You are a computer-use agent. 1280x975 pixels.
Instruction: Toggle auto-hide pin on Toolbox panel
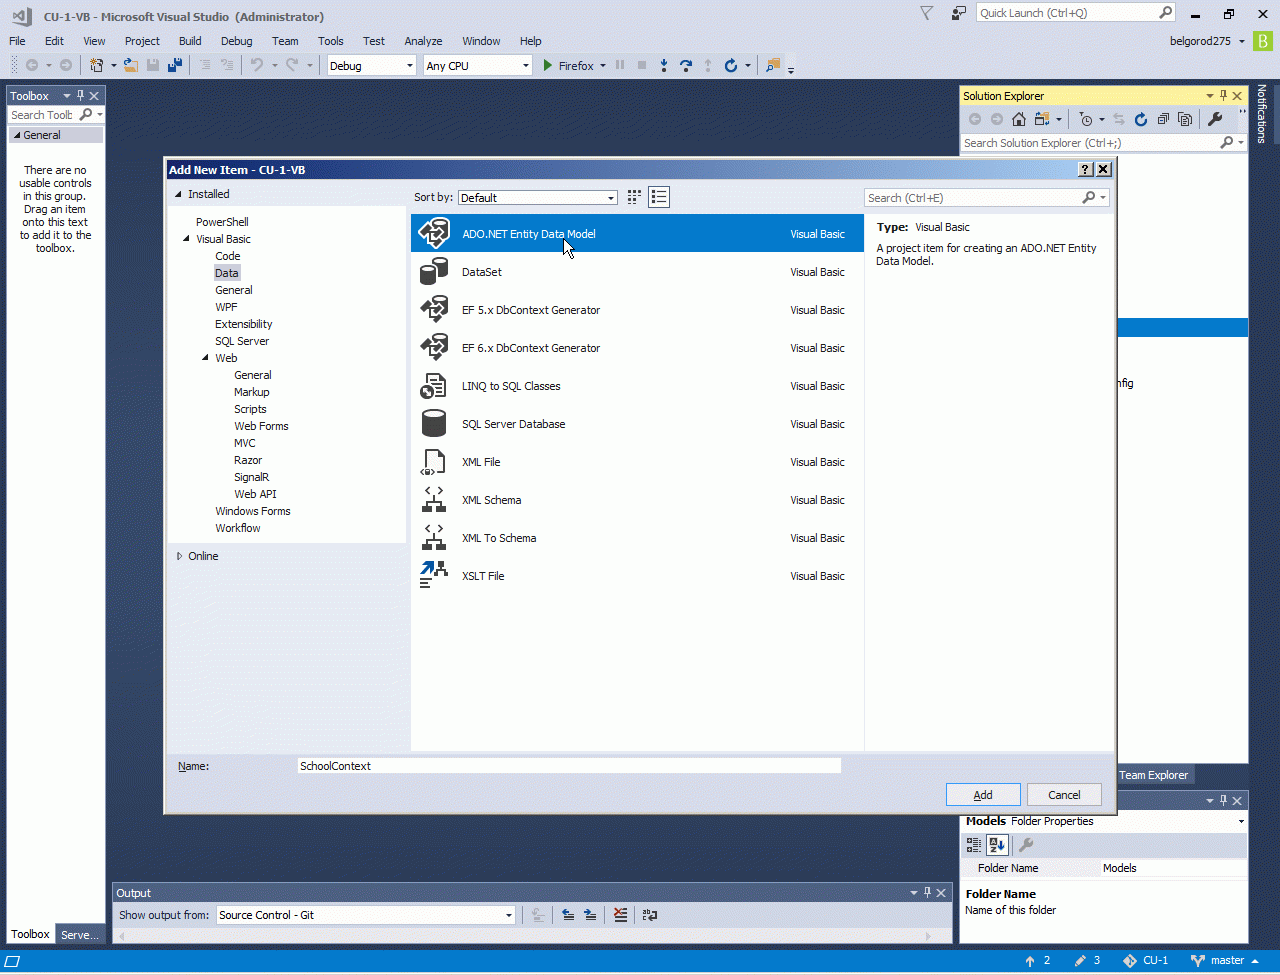tap(81, 96)
